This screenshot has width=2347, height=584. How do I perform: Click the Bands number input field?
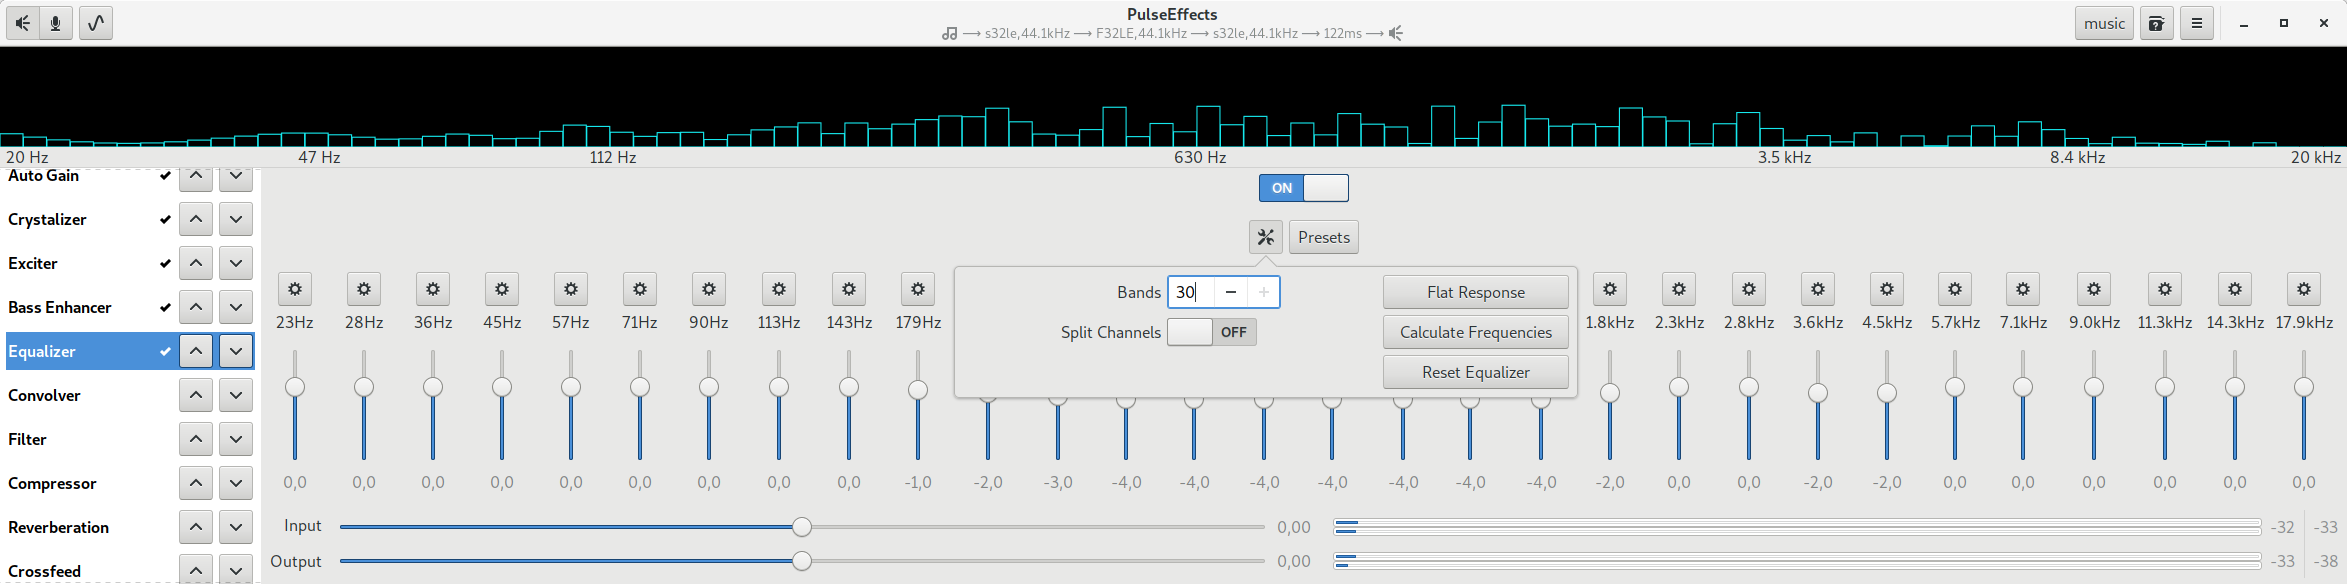click(x=1192, y=292)
